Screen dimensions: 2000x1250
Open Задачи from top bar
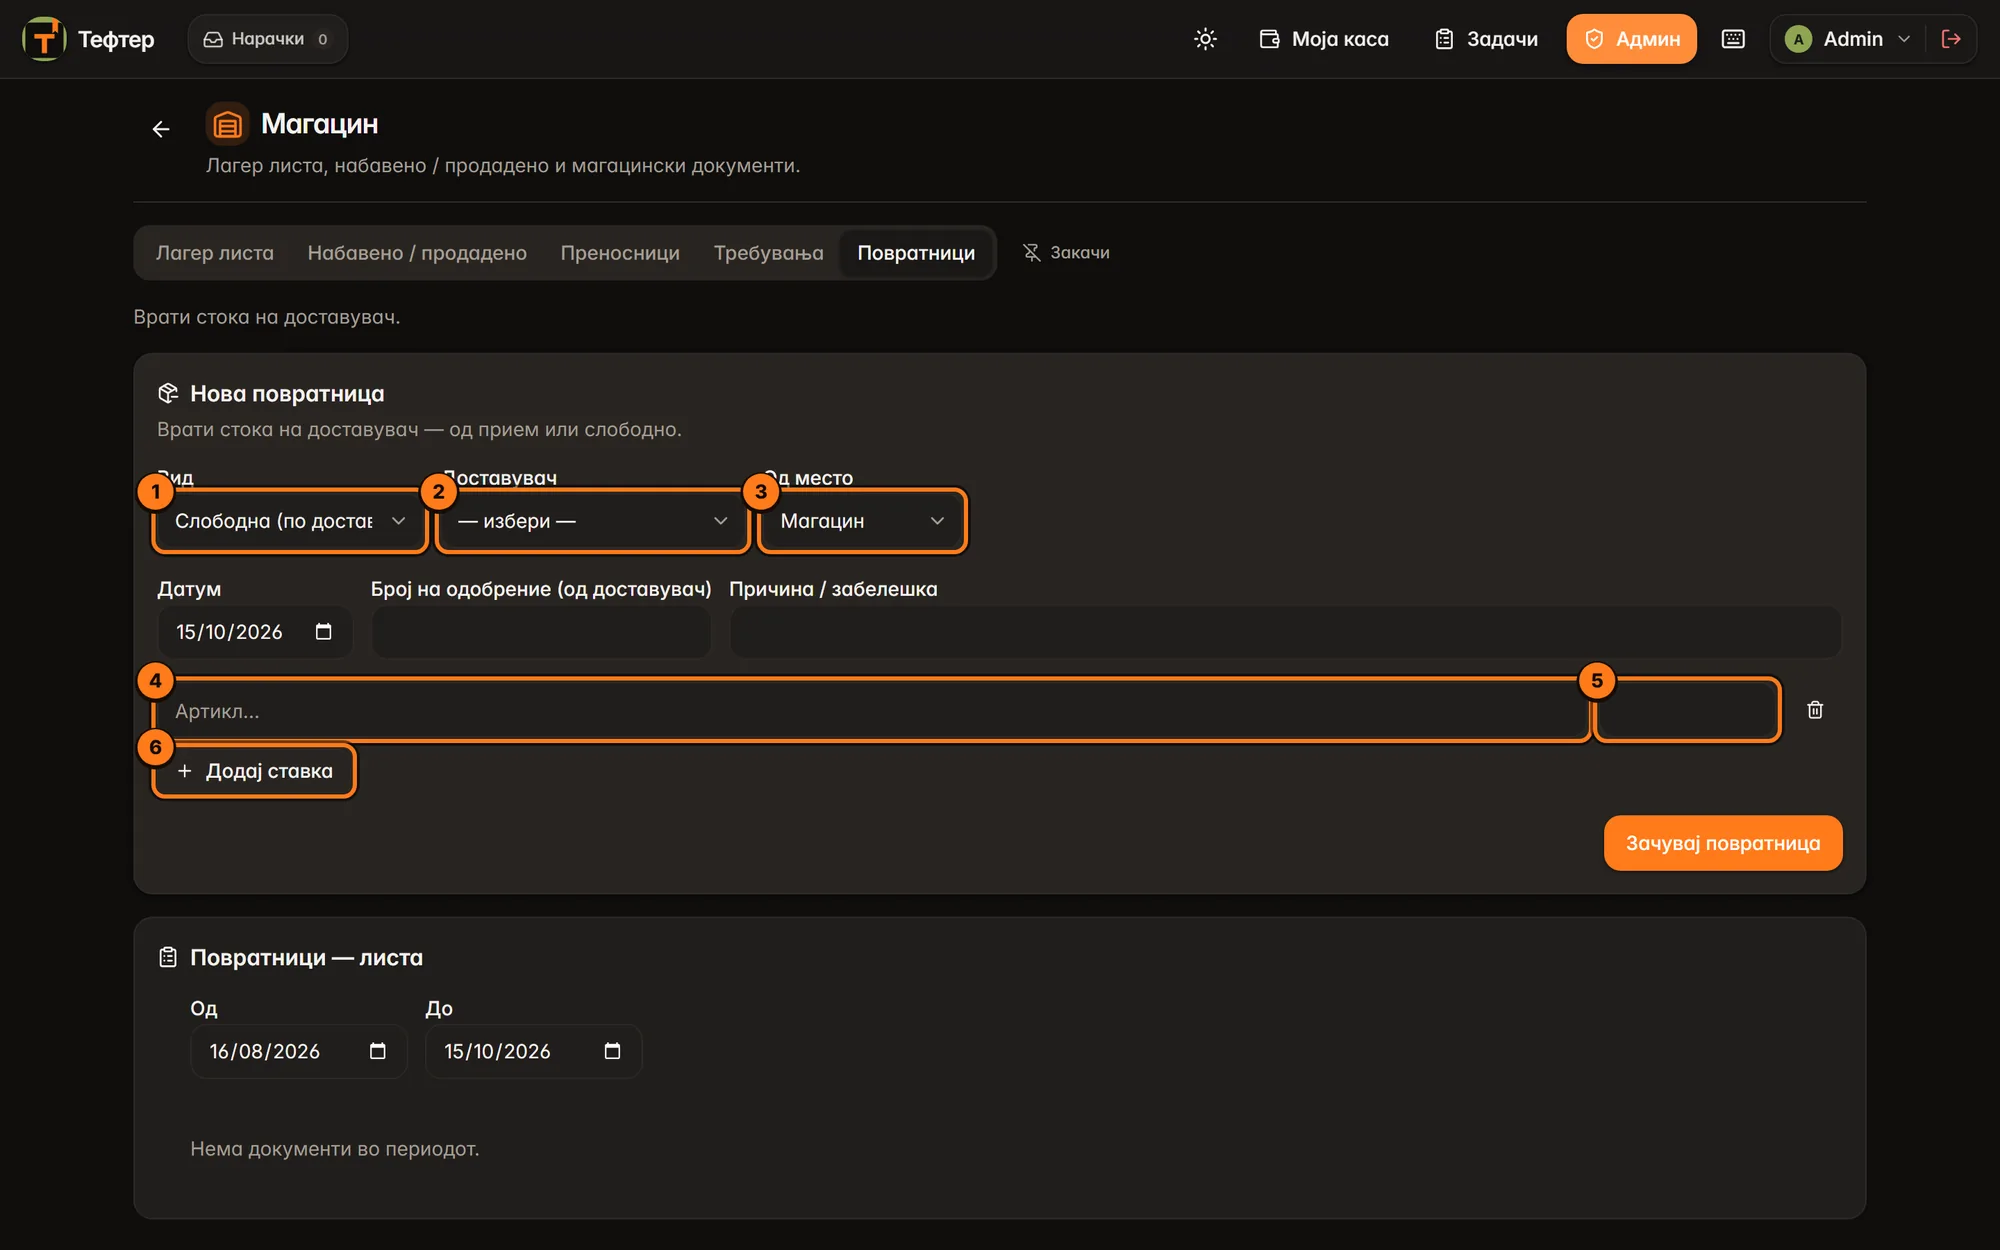point(1486,39)
